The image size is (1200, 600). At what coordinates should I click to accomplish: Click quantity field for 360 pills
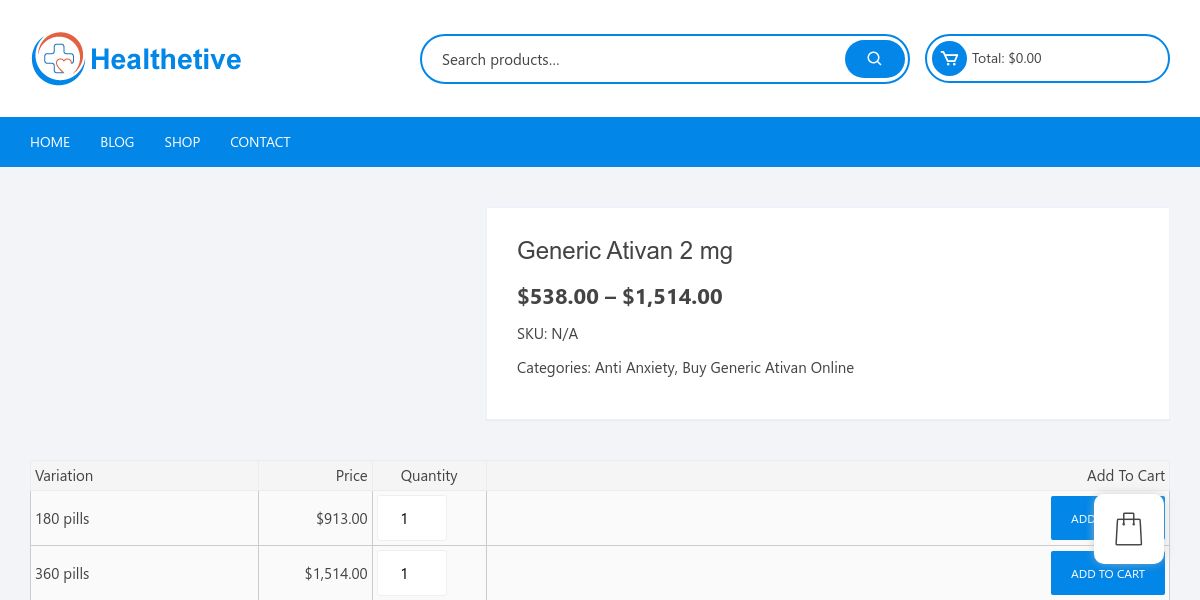point(411,574)
